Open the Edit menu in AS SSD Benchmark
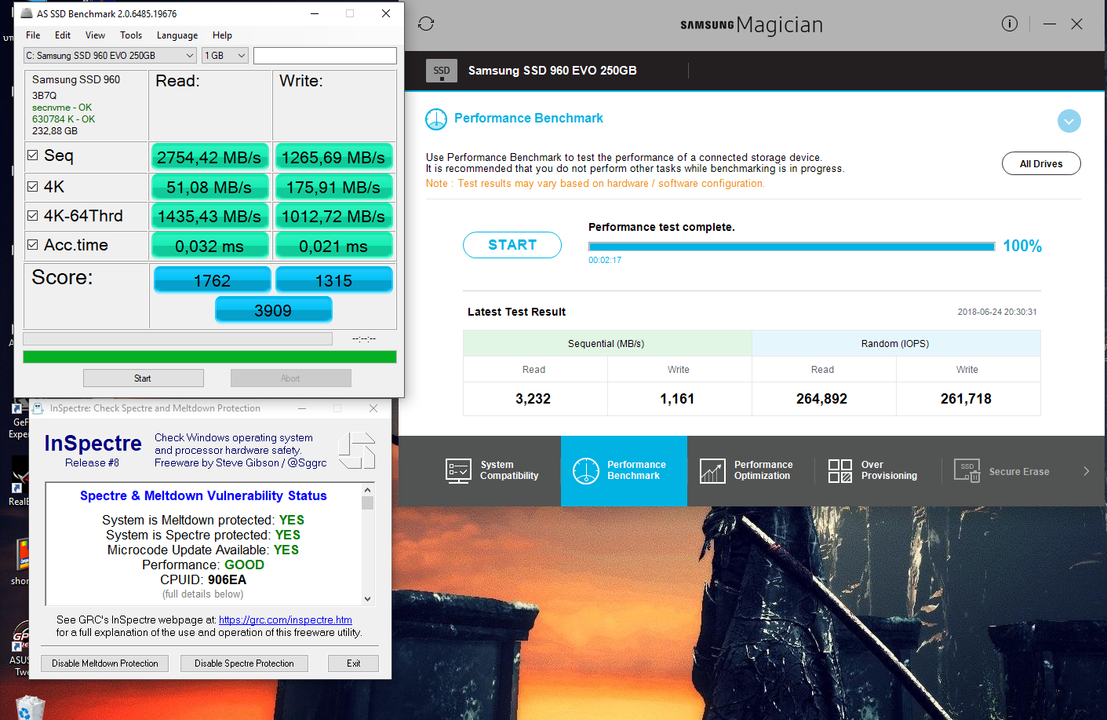Image resolution: width=1107 pixels, height=720 pixels. tap(63, 35)
